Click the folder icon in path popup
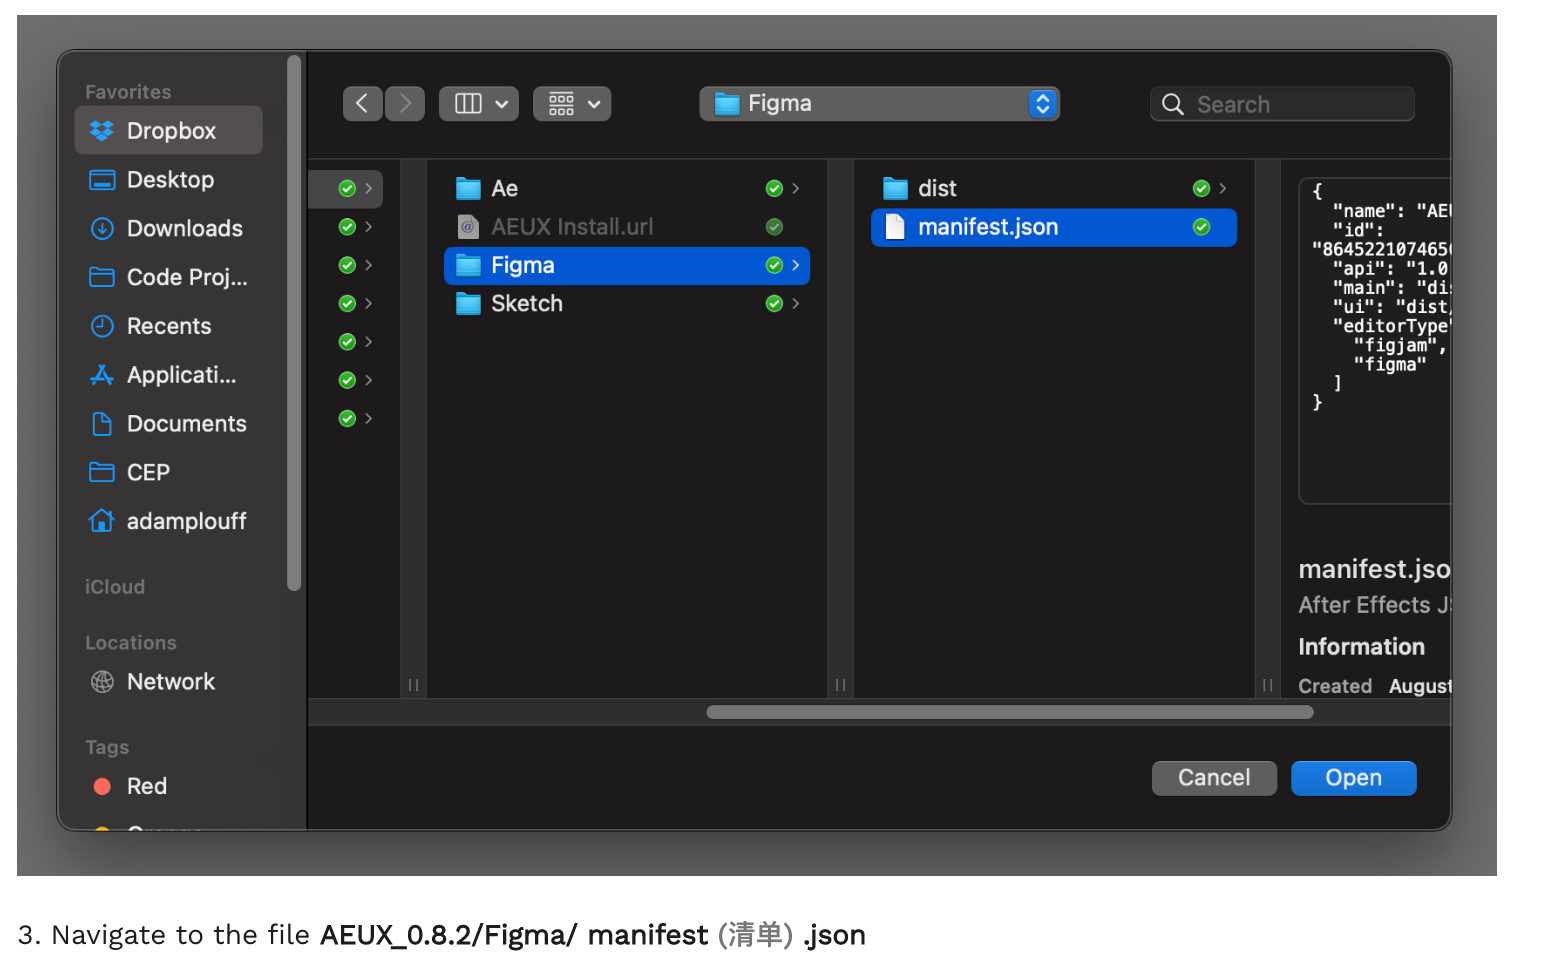The width and height of the screenshot is (1548, 964). tap(727, 104)
